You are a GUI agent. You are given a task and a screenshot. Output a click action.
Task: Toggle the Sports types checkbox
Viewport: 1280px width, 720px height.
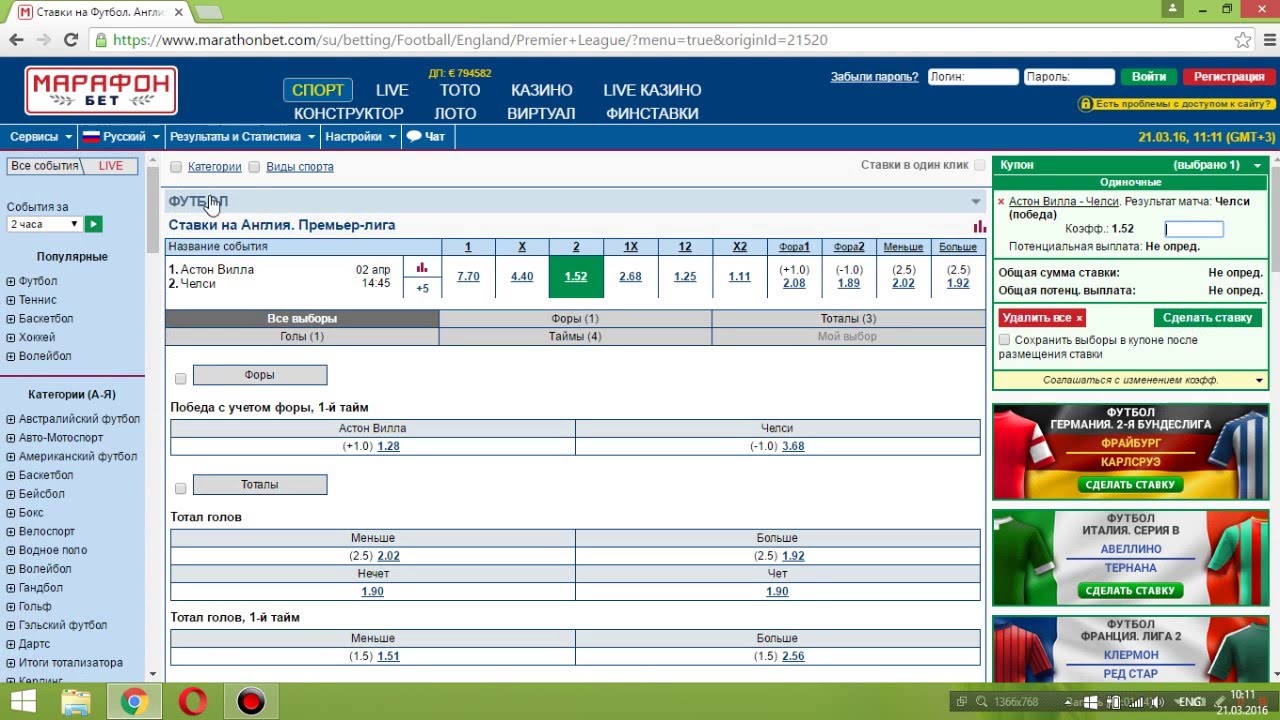click(x=254, y=167)
